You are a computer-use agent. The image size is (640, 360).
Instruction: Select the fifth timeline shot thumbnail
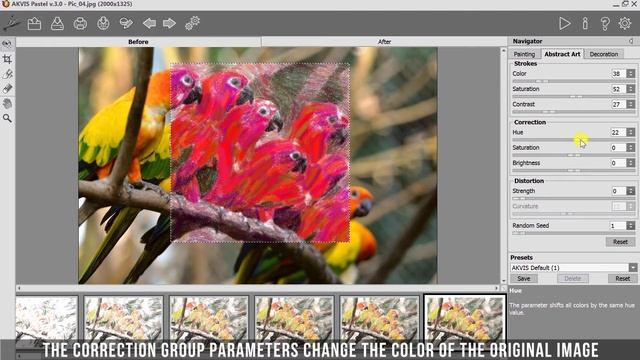click(379, 318)
